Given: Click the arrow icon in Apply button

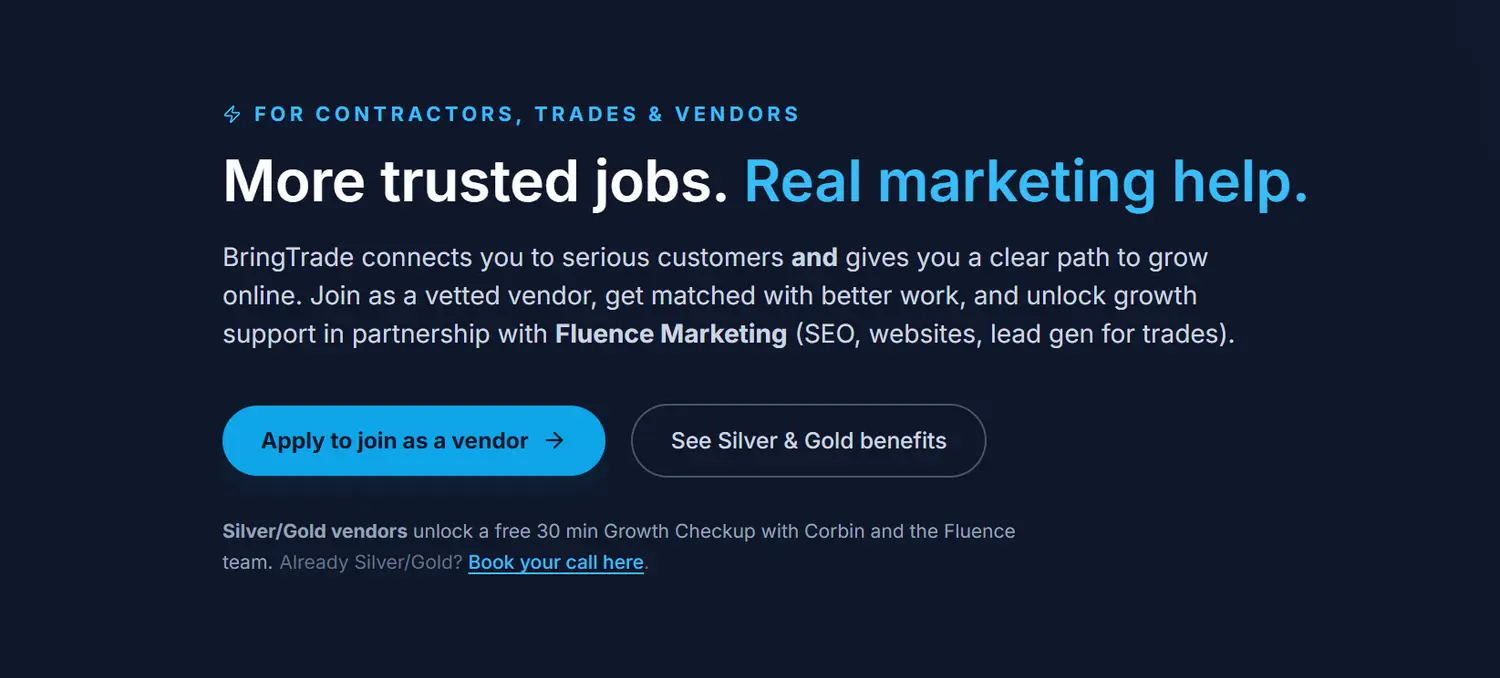Looking at the screenshot, I should point(554,441).
